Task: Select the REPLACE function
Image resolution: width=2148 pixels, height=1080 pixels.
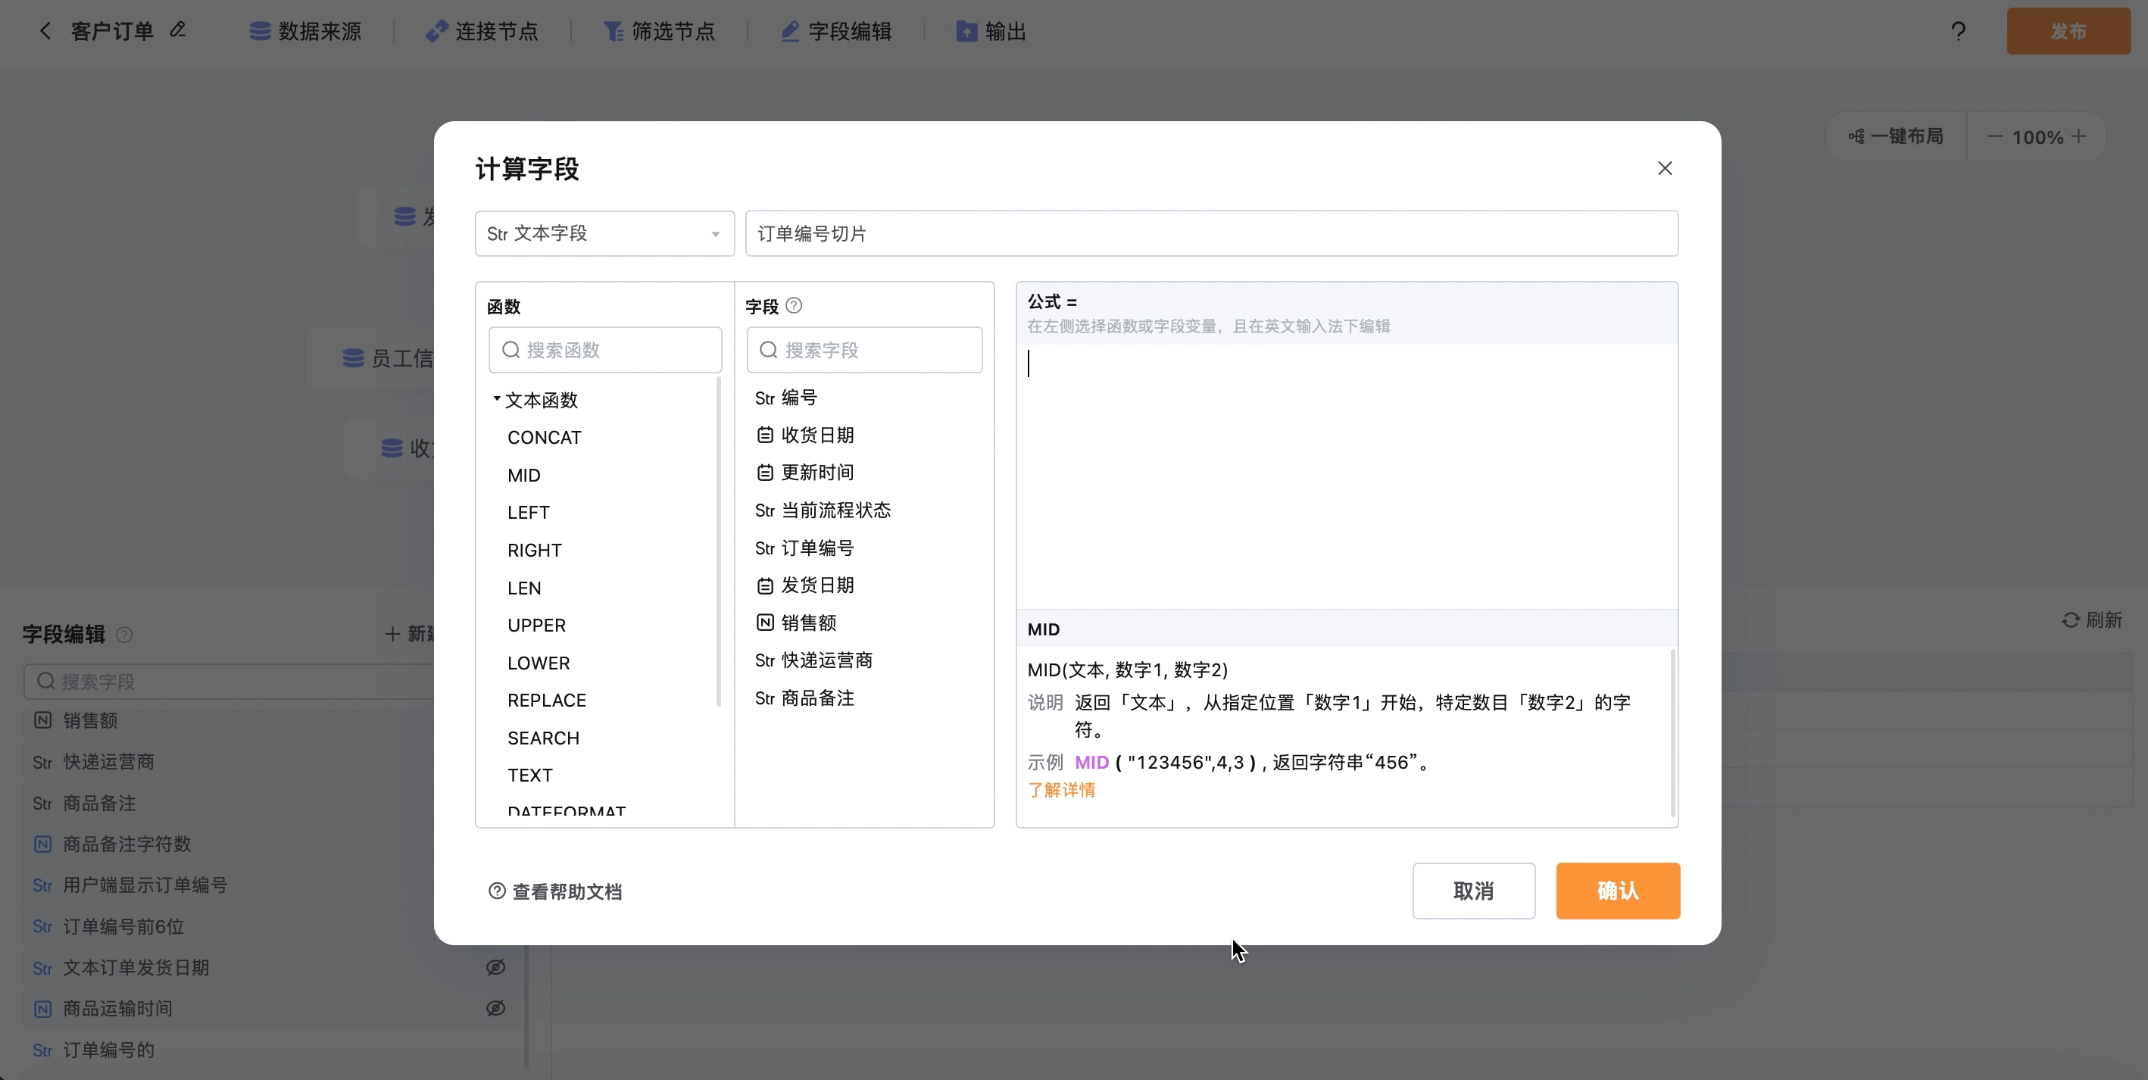Action: tap(546, 700)
